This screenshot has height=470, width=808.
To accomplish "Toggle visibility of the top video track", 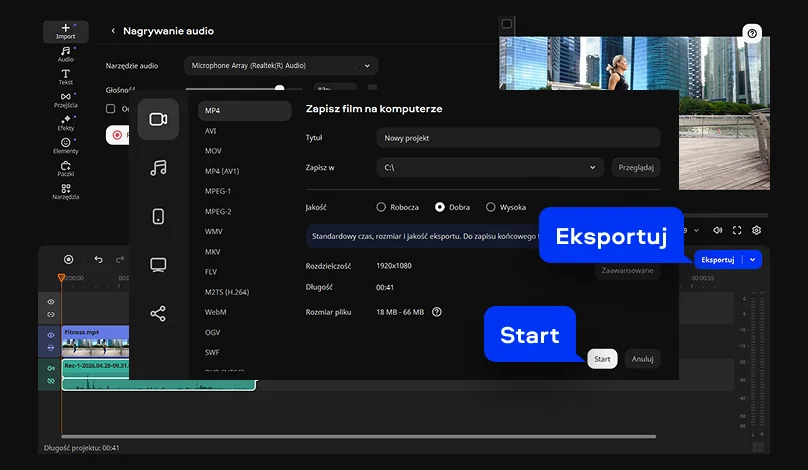I will (51, 302).
